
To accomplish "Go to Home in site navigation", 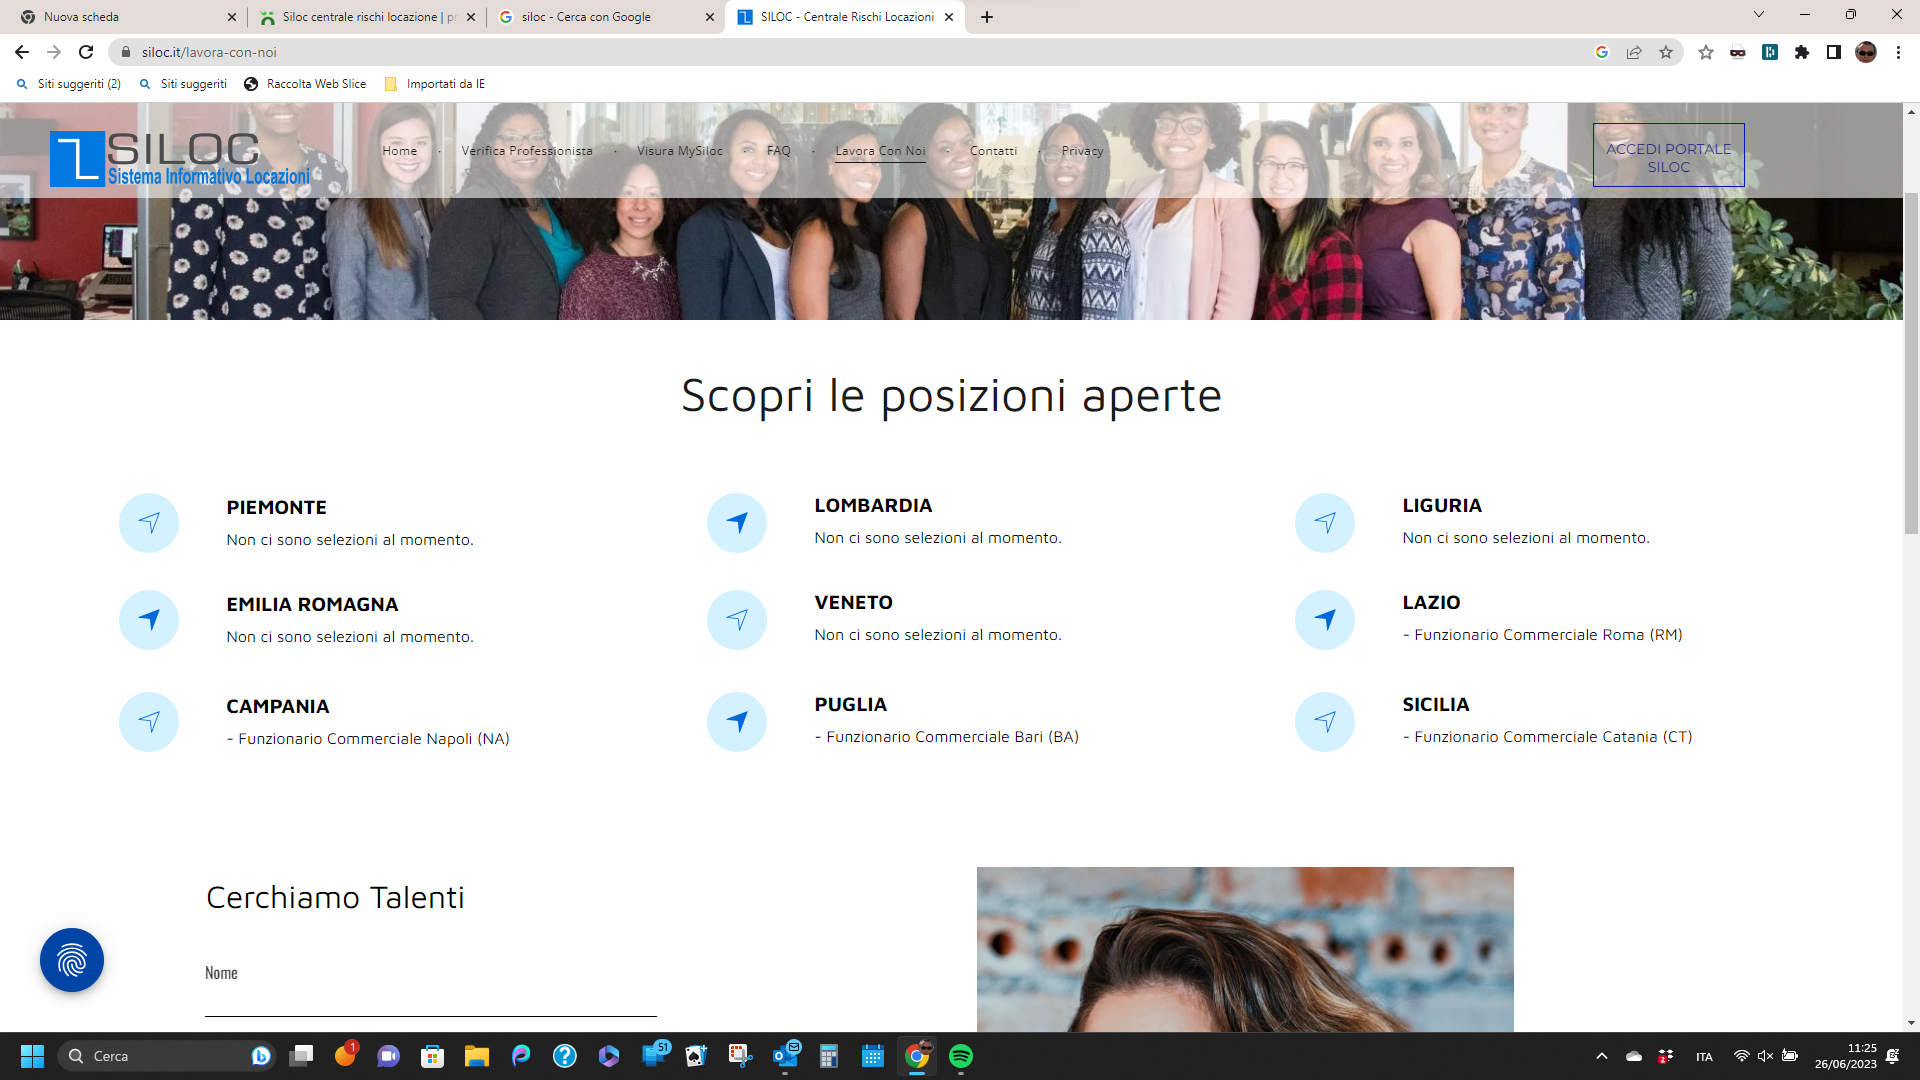I will pyautogui.click(x=400, y=151).
